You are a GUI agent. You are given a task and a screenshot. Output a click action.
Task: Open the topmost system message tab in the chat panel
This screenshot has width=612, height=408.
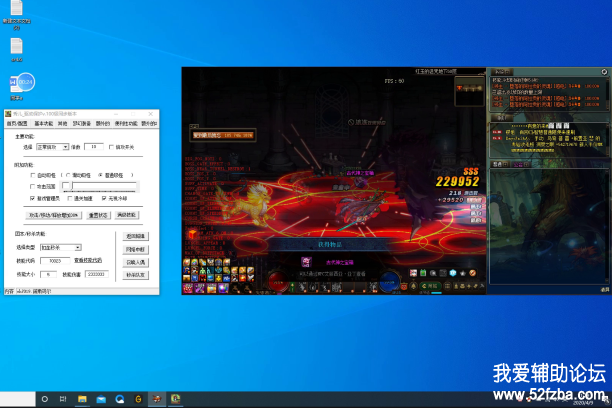tap(502, 72)
